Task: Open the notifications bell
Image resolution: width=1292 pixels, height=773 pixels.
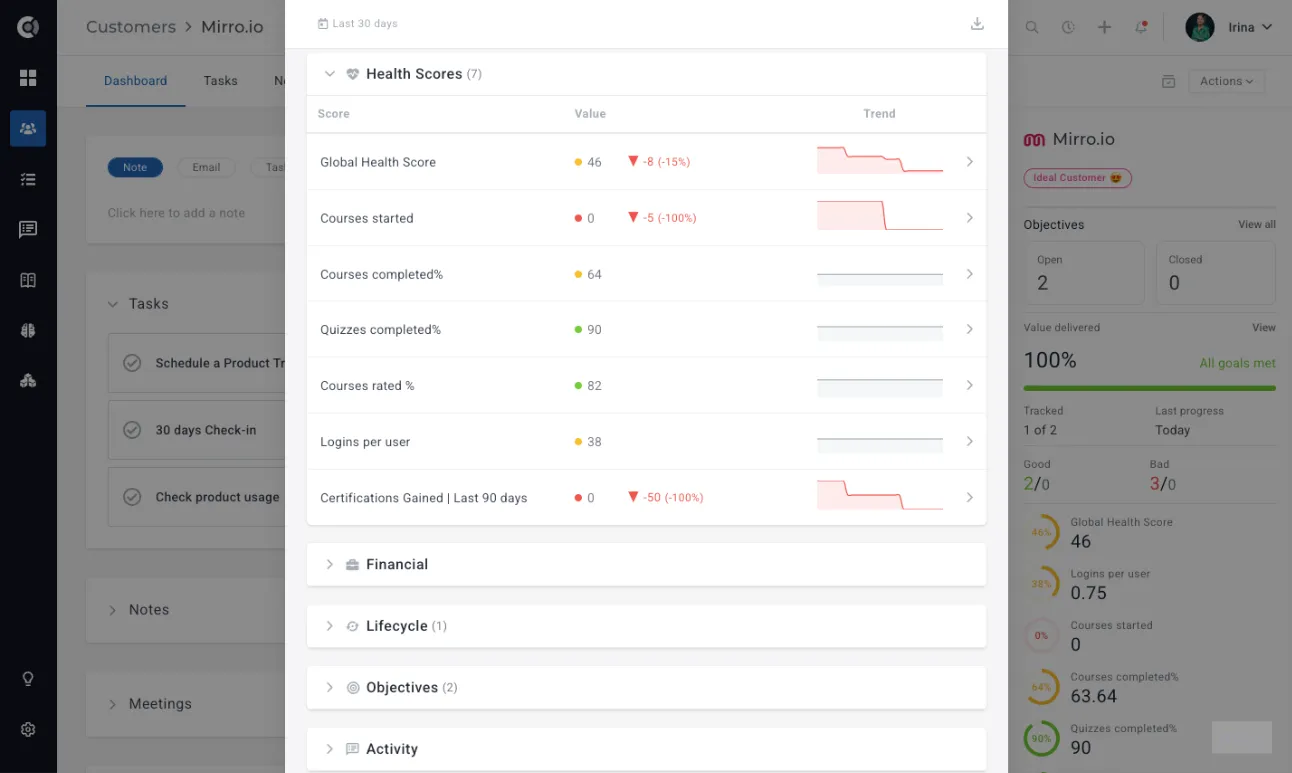Action: [x=1141, y=28]
